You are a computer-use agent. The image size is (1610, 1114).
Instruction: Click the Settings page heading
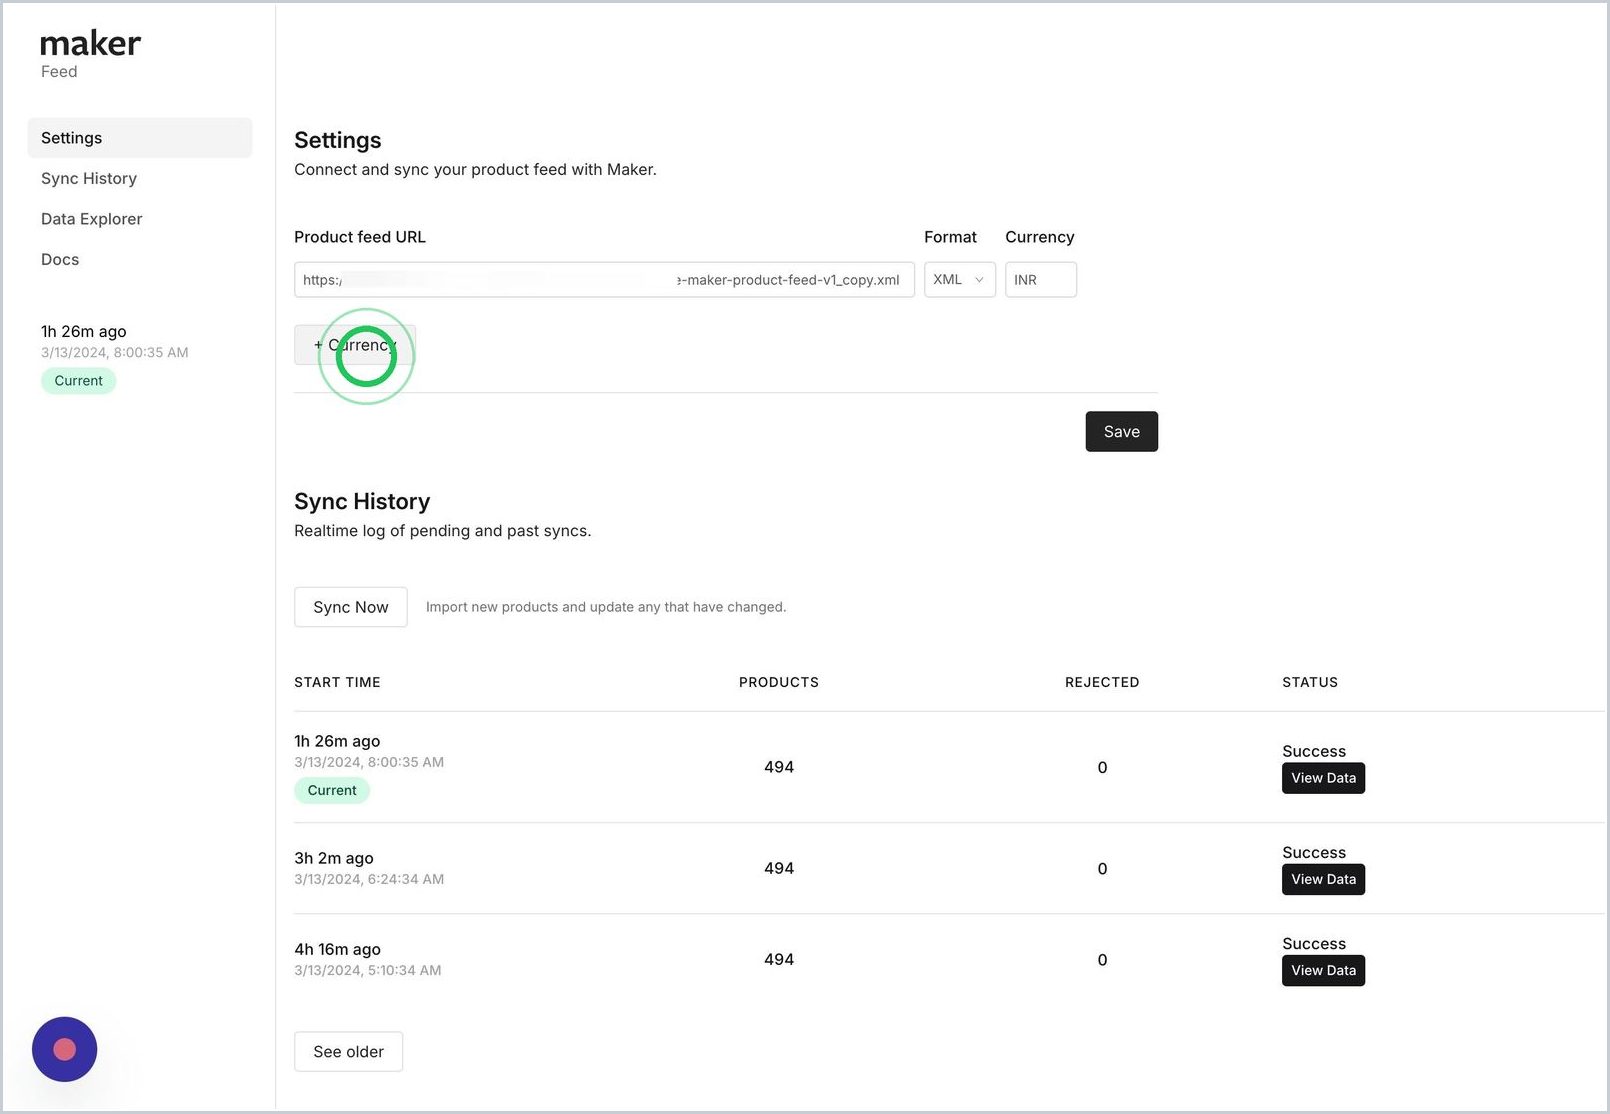point(337,140)
